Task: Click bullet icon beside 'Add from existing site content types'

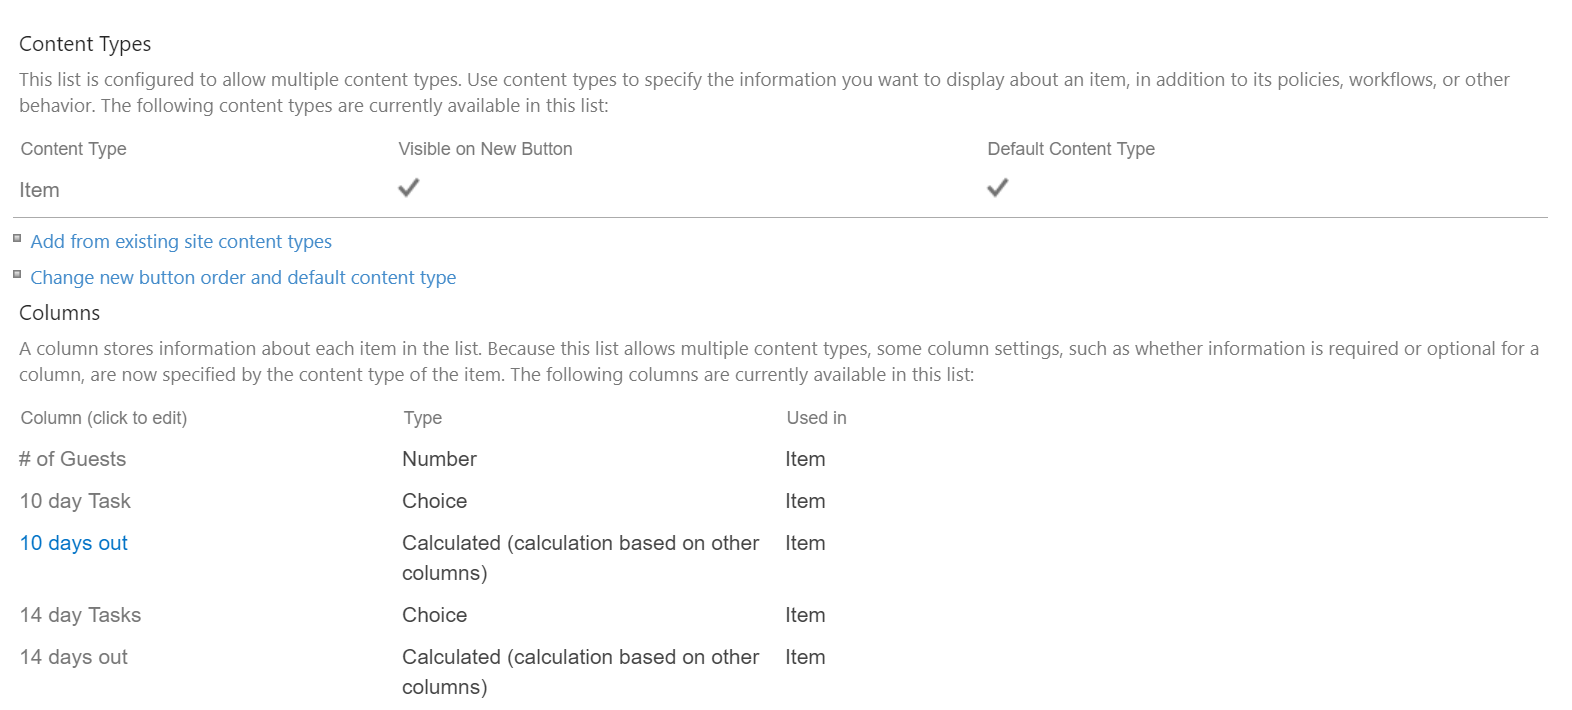Action: pyautogui.click(x=17, y=238)
